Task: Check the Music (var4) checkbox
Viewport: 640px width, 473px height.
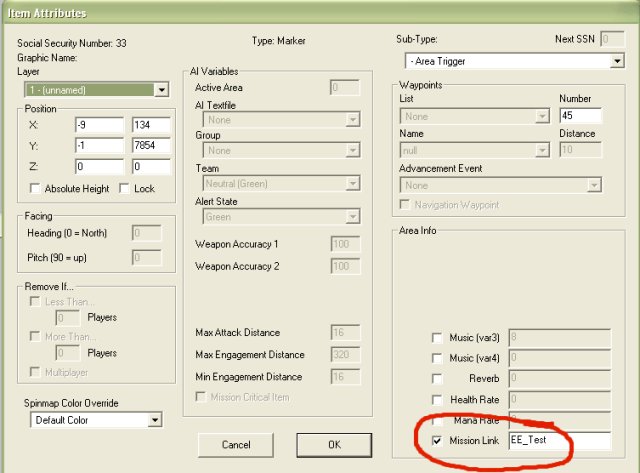Action: click(x=436, y=358)
